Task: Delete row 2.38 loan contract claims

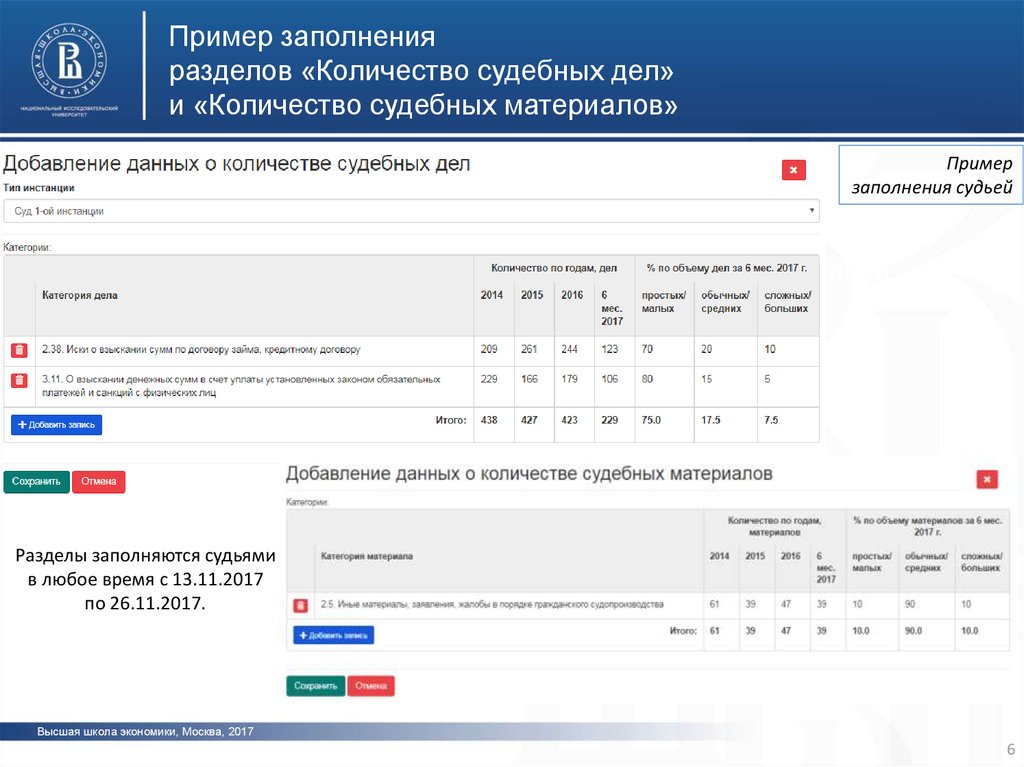Action: [19, 350]
